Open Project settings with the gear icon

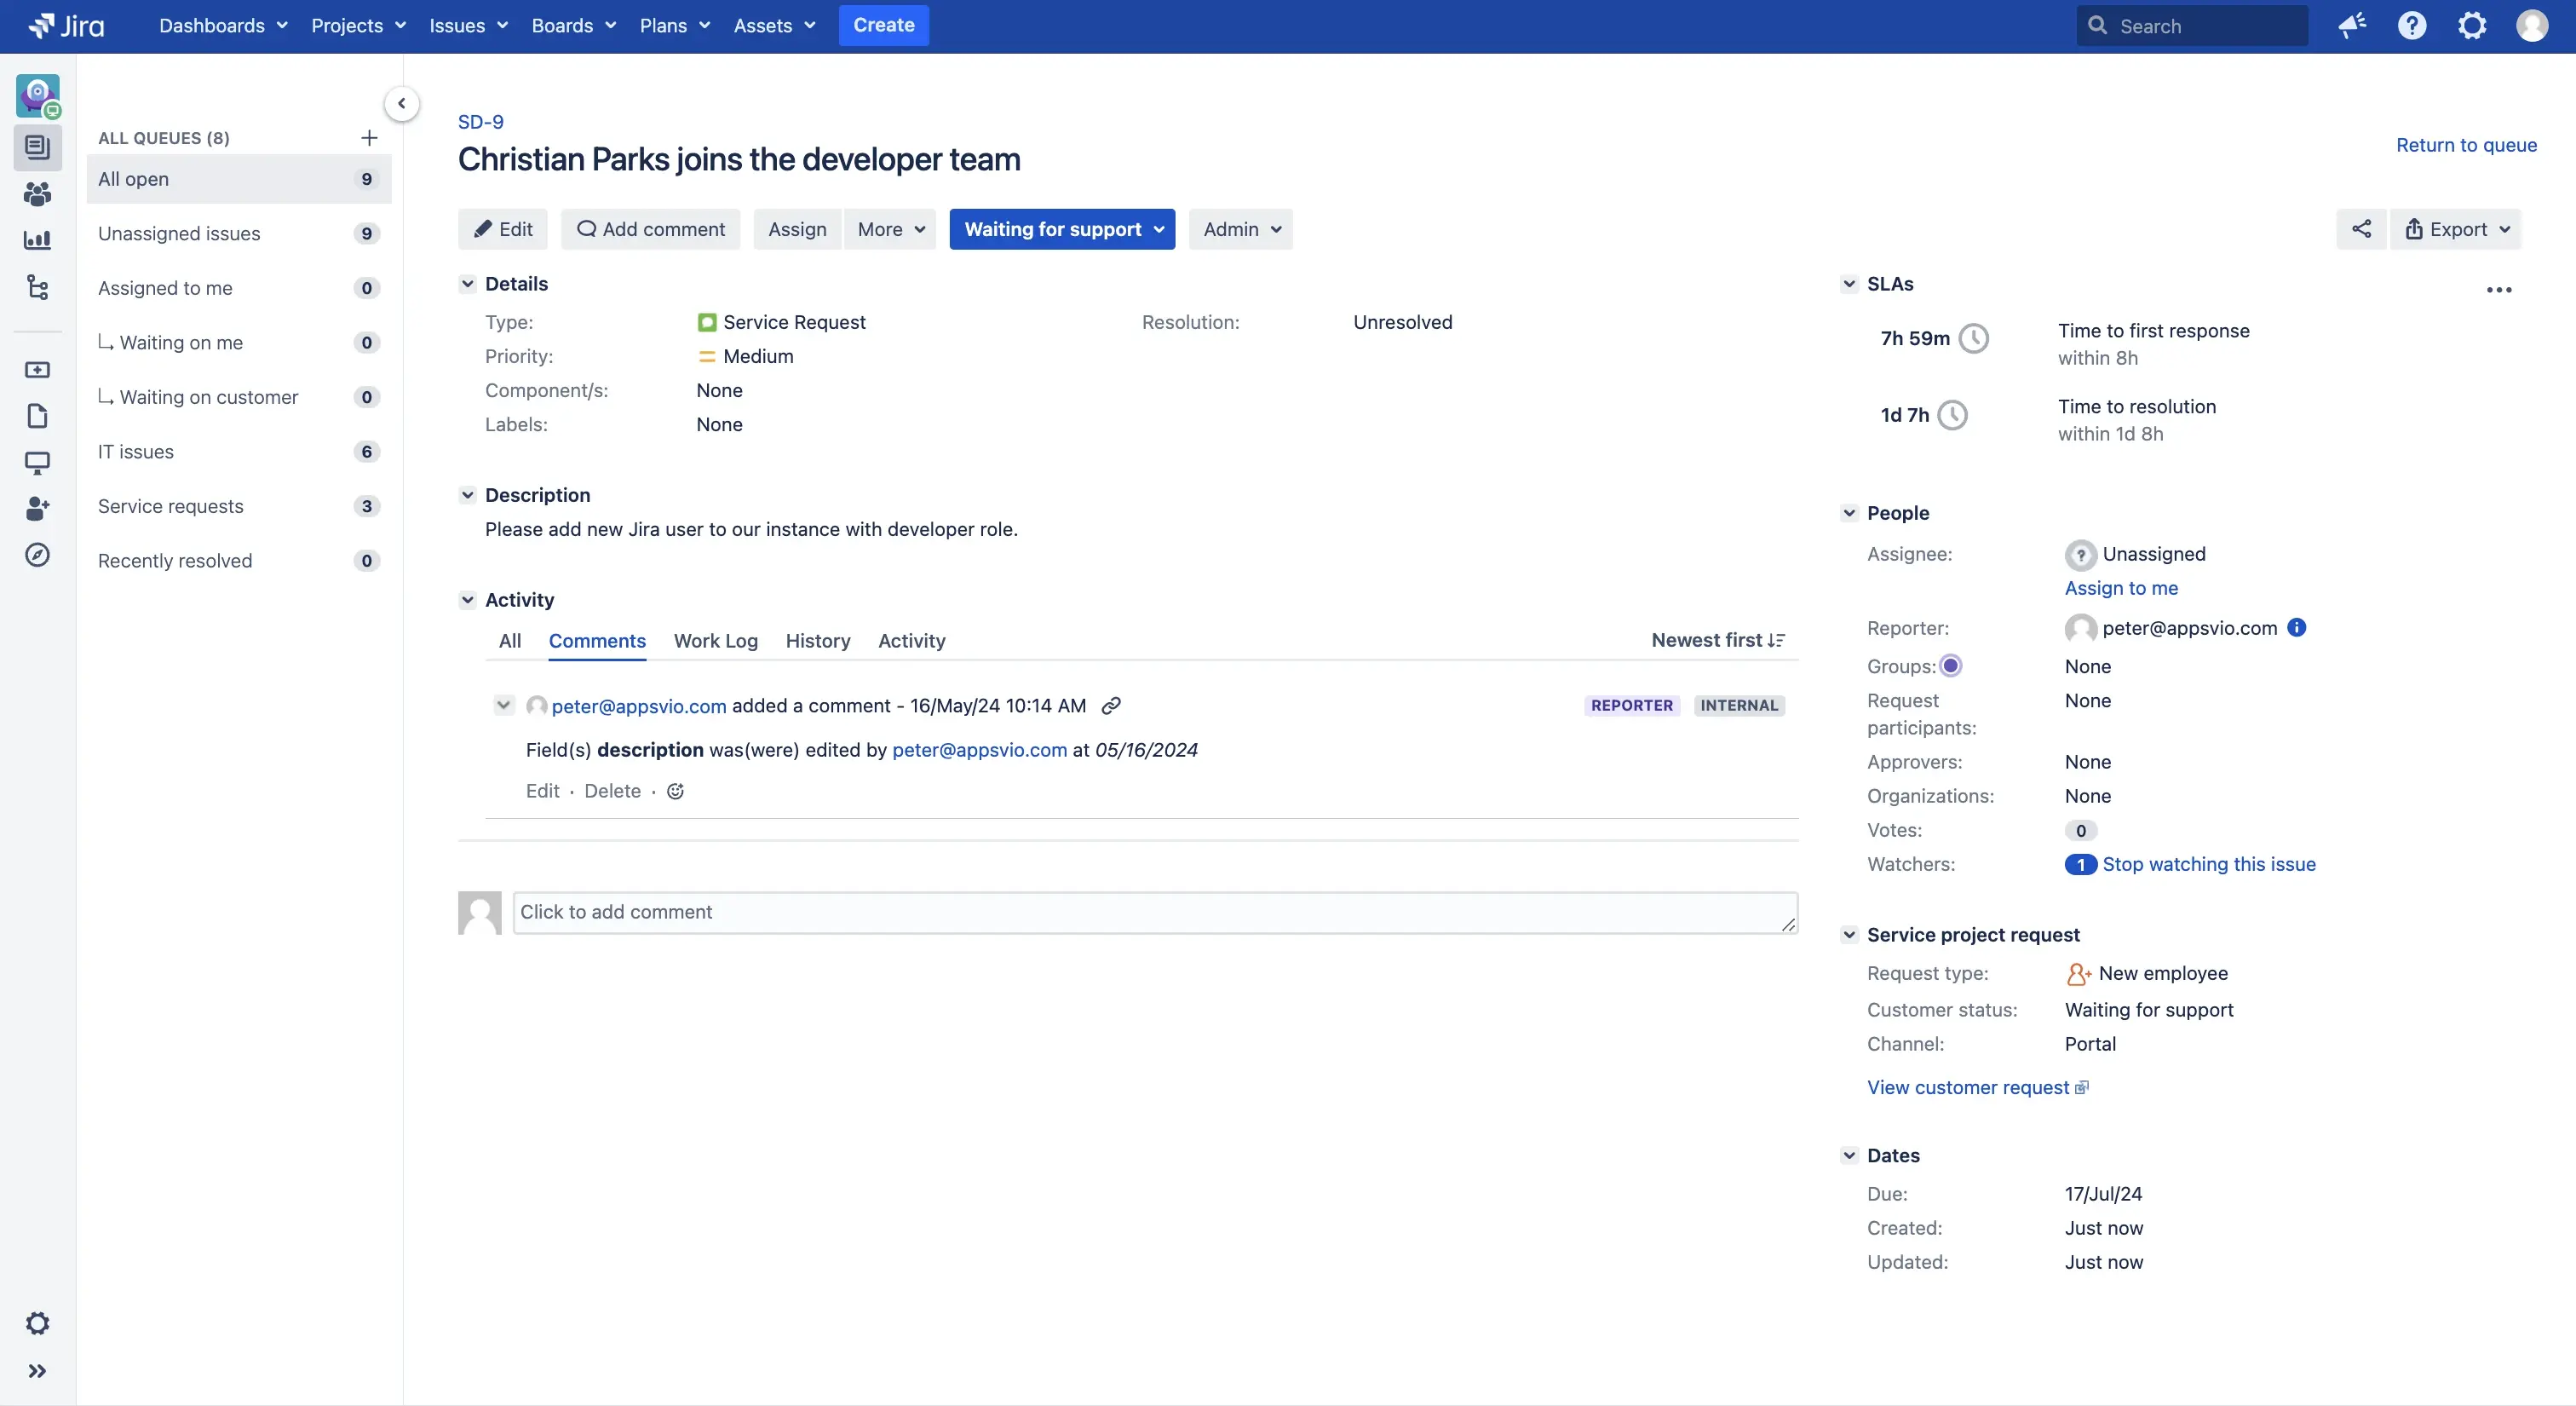click(37, 1322)
